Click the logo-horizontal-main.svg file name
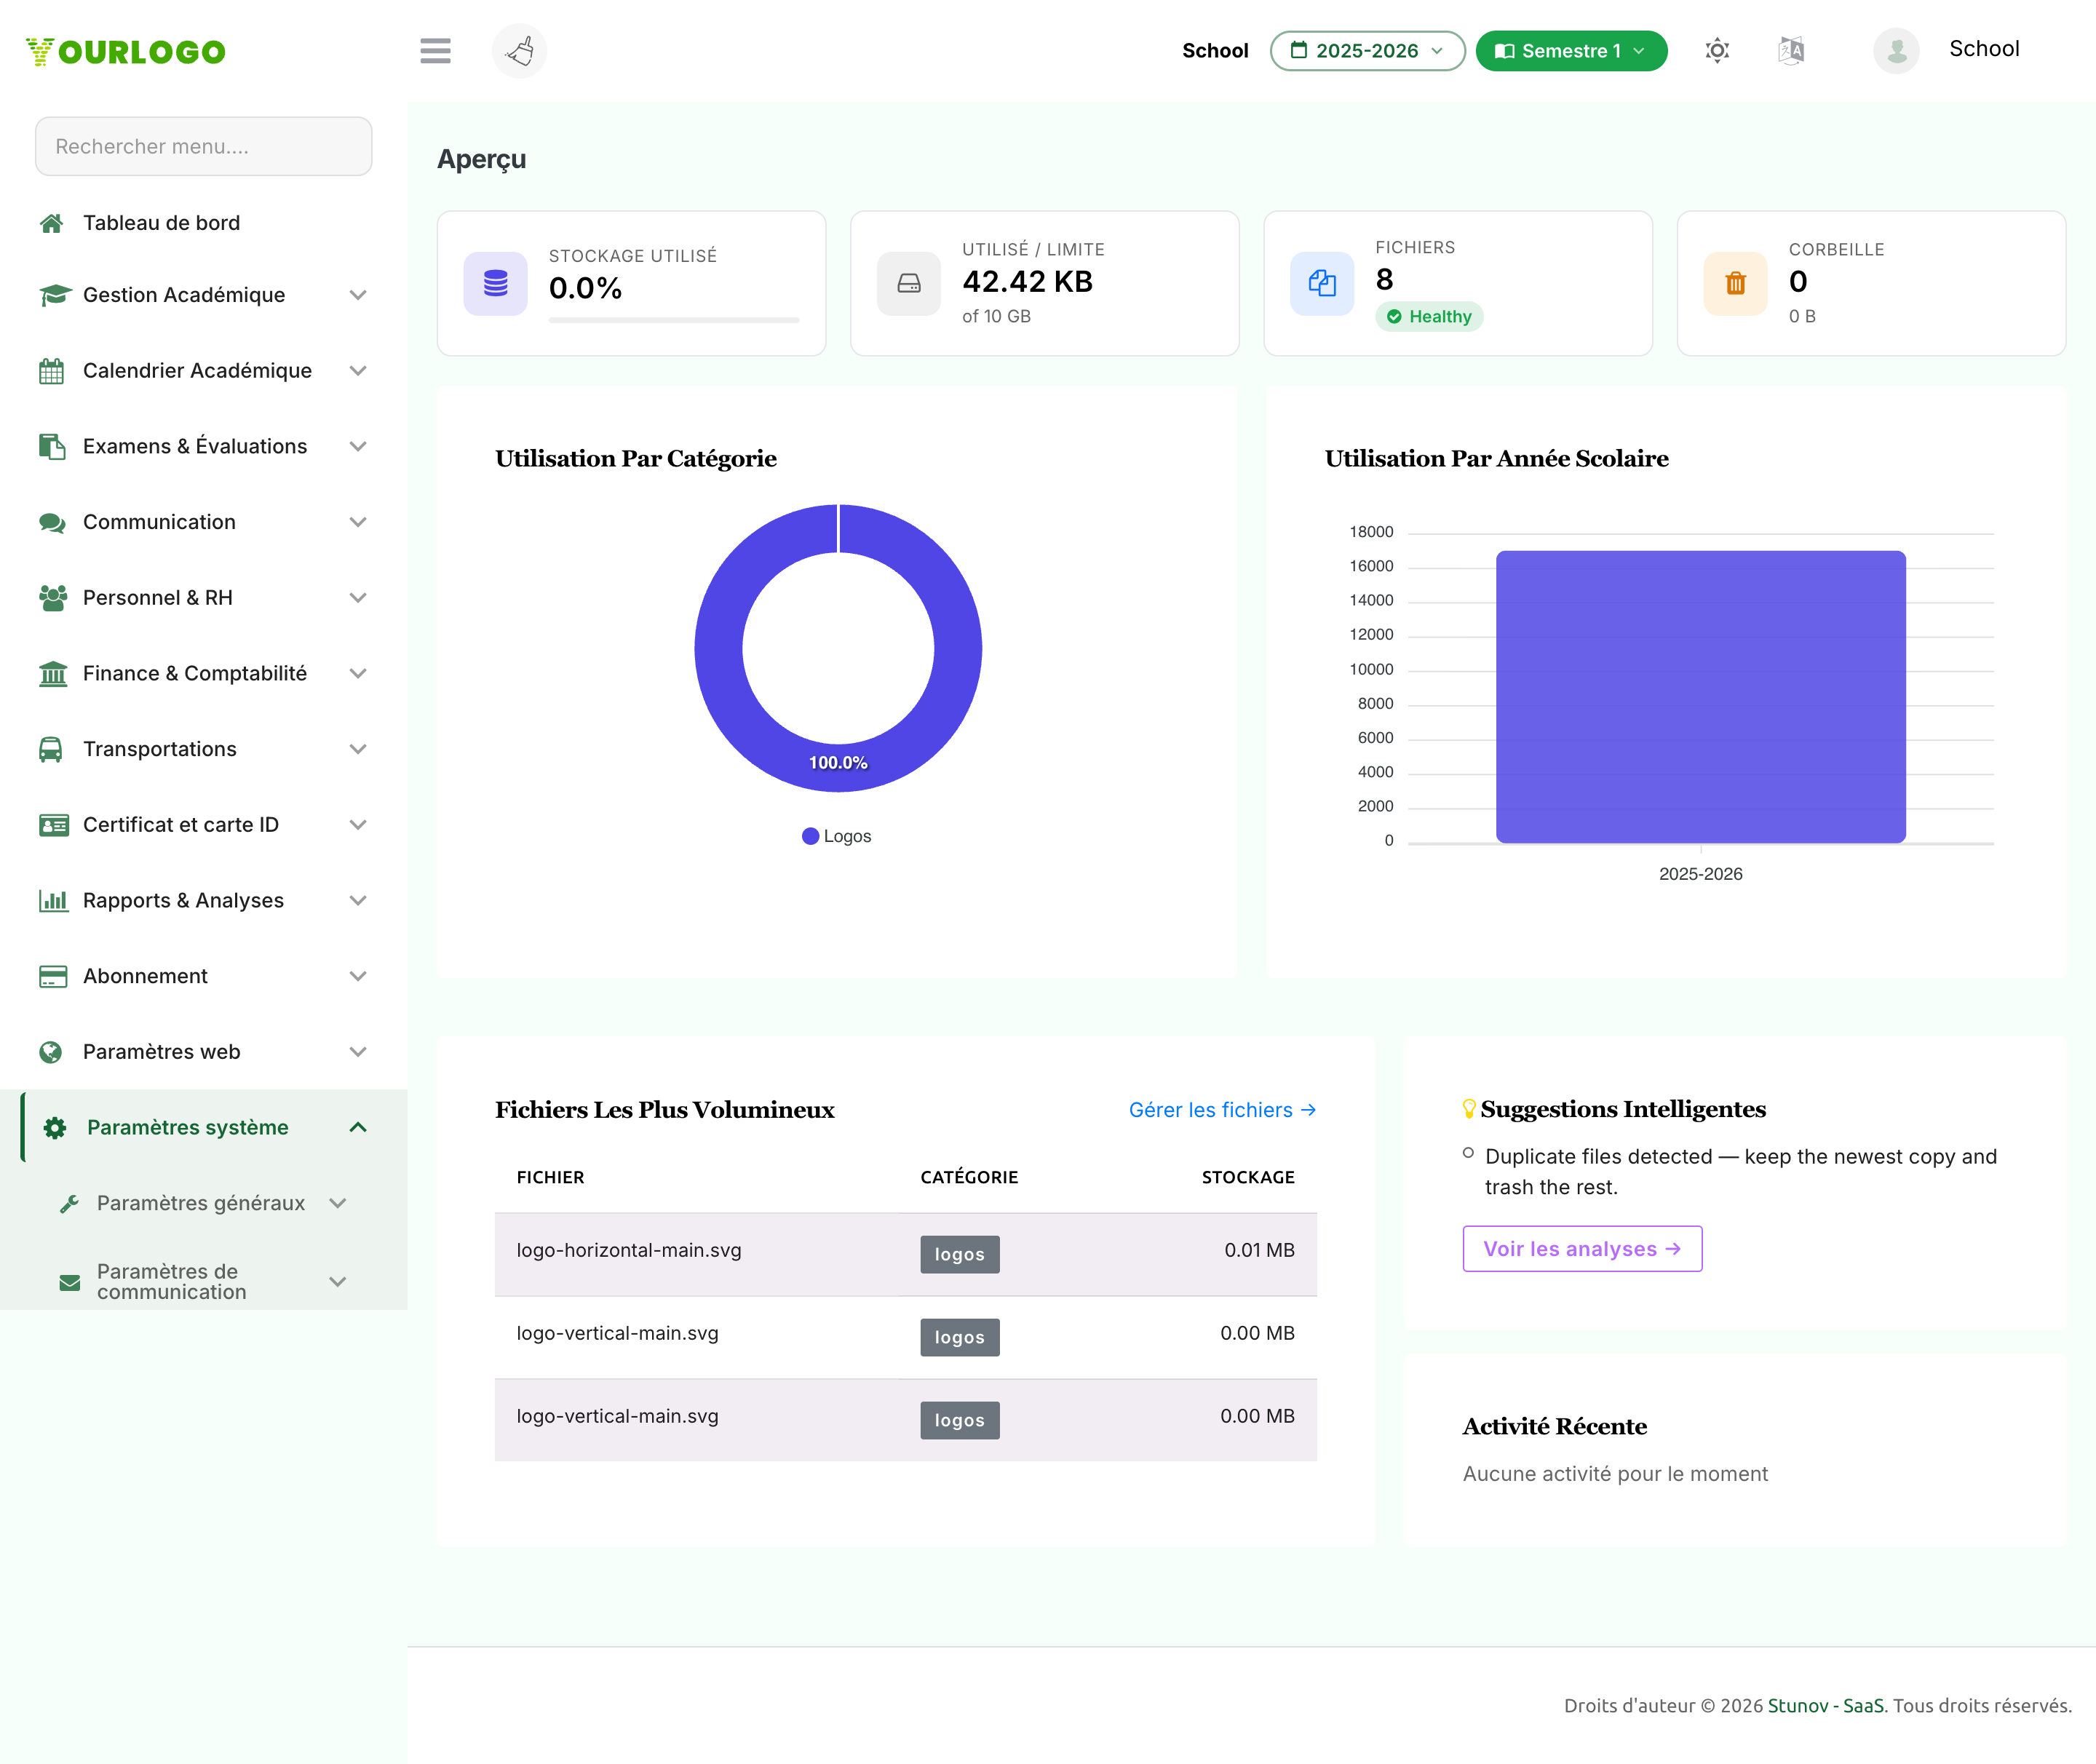Screen dimensions: 2096x1764 (x=629, y=1251)
